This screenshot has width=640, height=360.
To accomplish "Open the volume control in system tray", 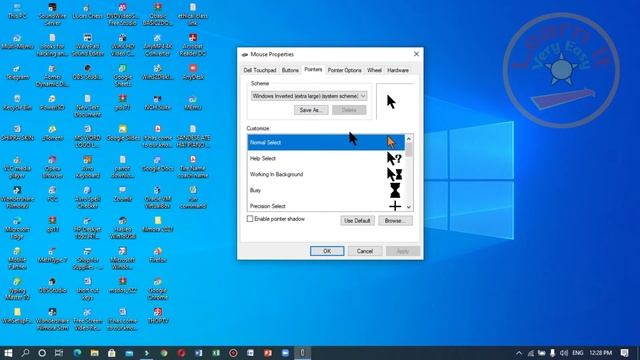I will pyautogui.click(x=564, y=353).
